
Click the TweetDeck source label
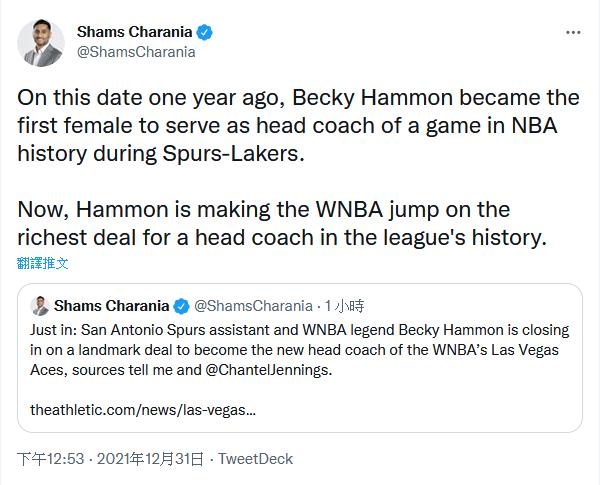pos(255,459)
